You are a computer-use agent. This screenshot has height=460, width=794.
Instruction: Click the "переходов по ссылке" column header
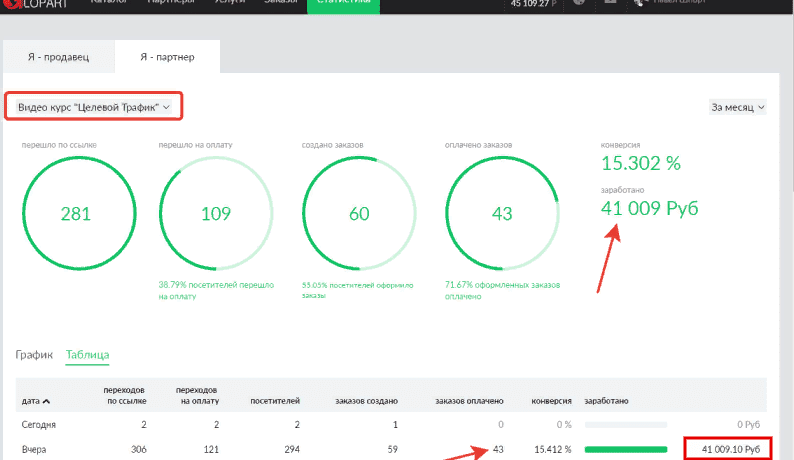(x=125, y=395)
